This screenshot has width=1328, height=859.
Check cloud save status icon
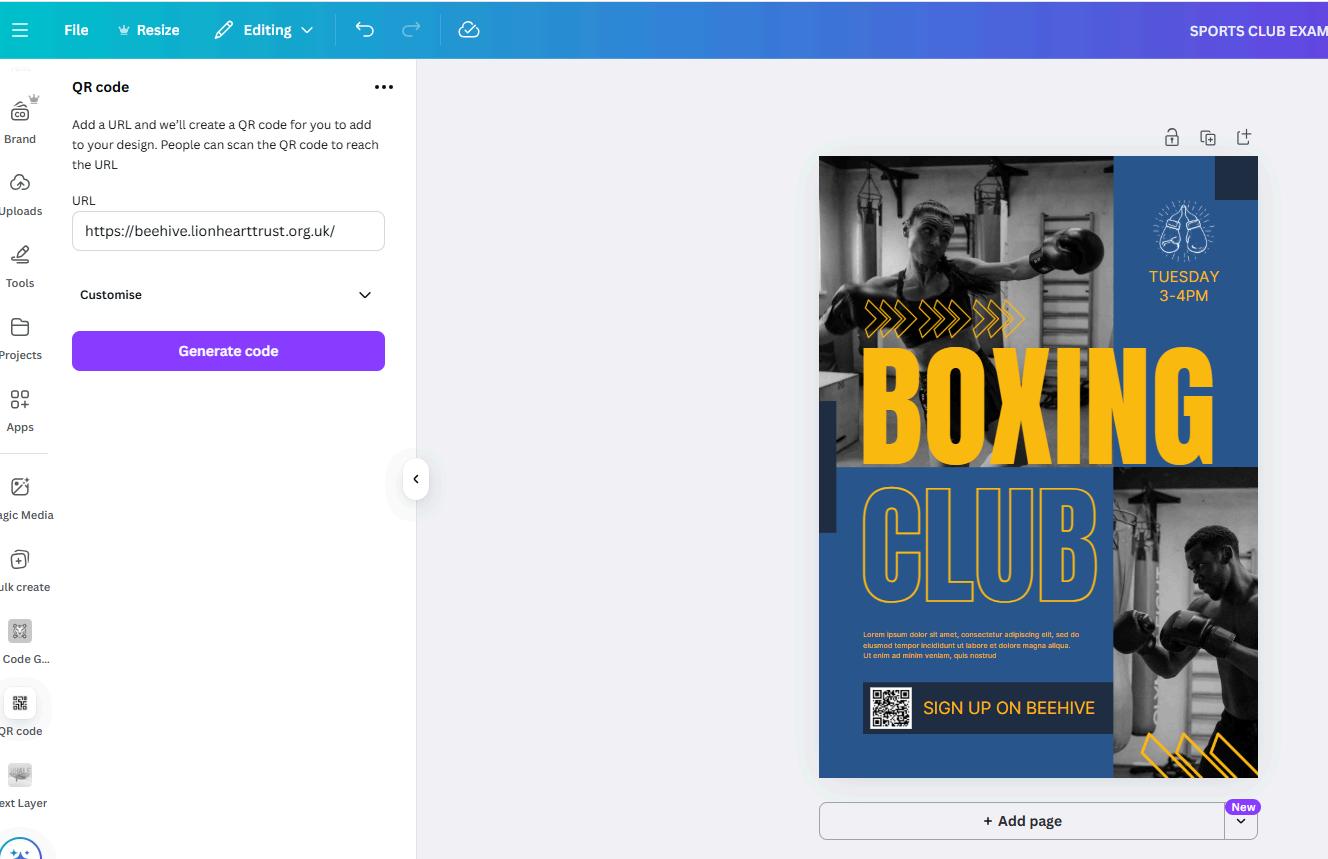tap(469, 30)
